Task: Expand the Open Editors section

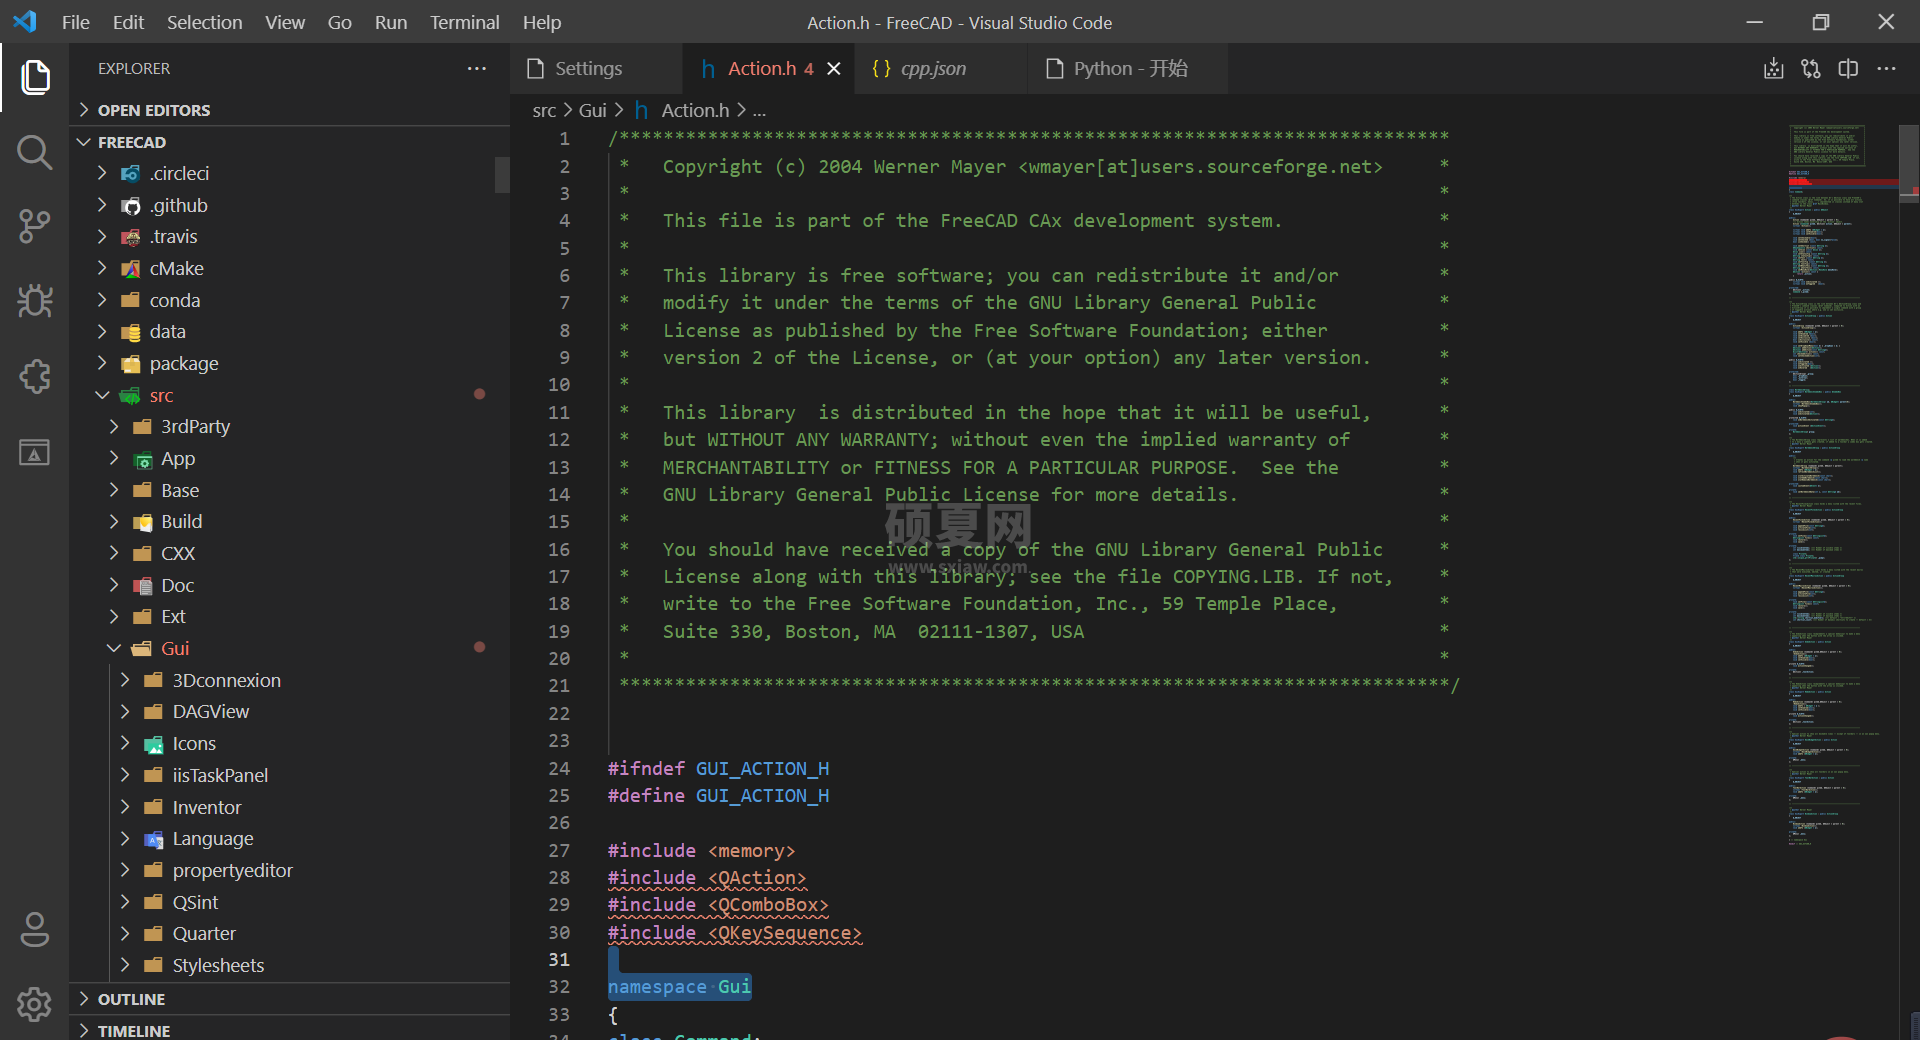Action: [290, 110]
